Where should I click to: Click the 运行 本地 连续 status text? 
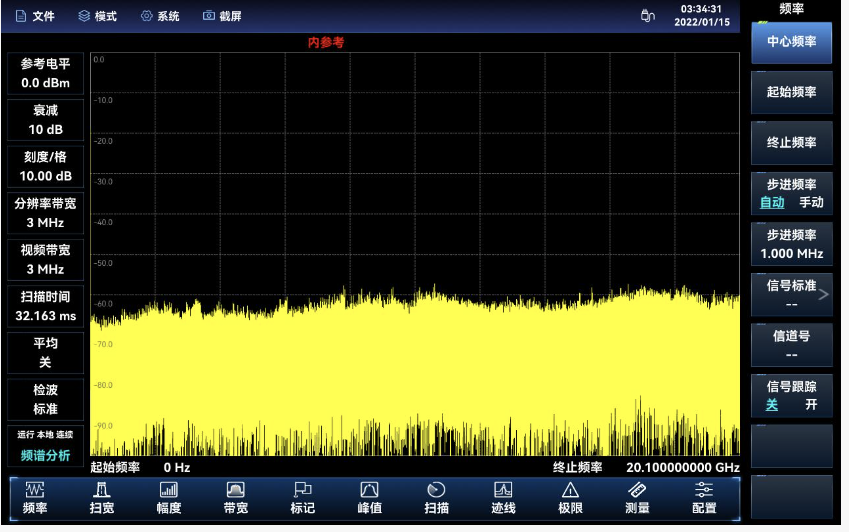pos(45,435)
